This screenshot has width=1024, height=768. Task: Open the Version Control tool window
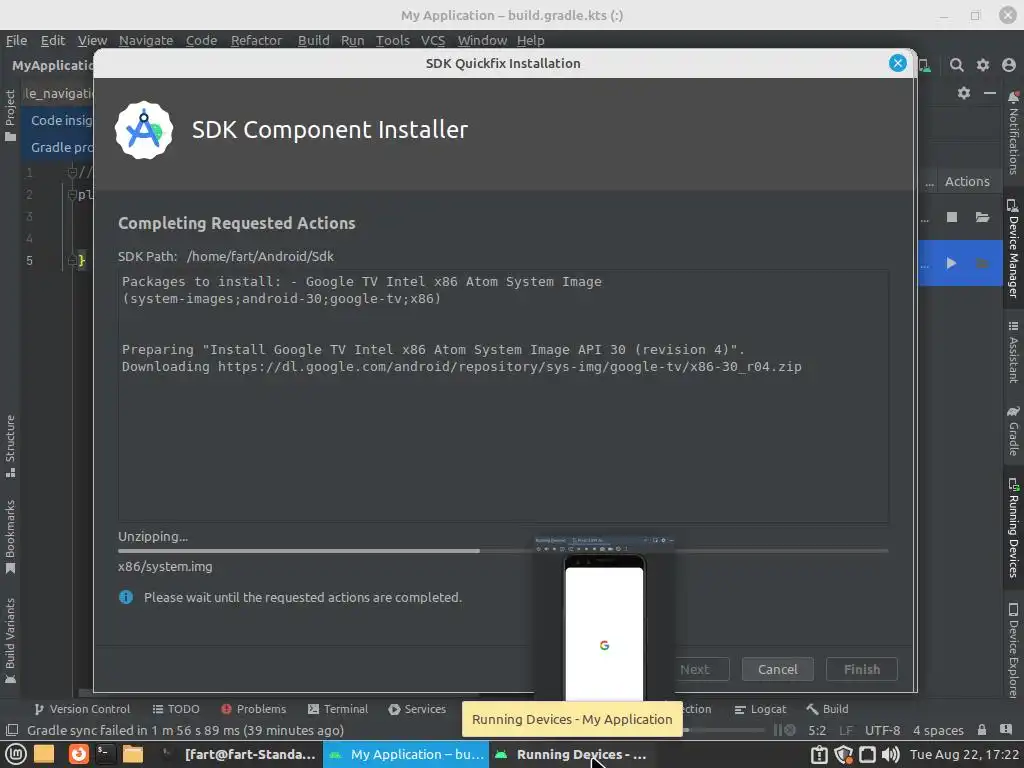tap(82, 709)
